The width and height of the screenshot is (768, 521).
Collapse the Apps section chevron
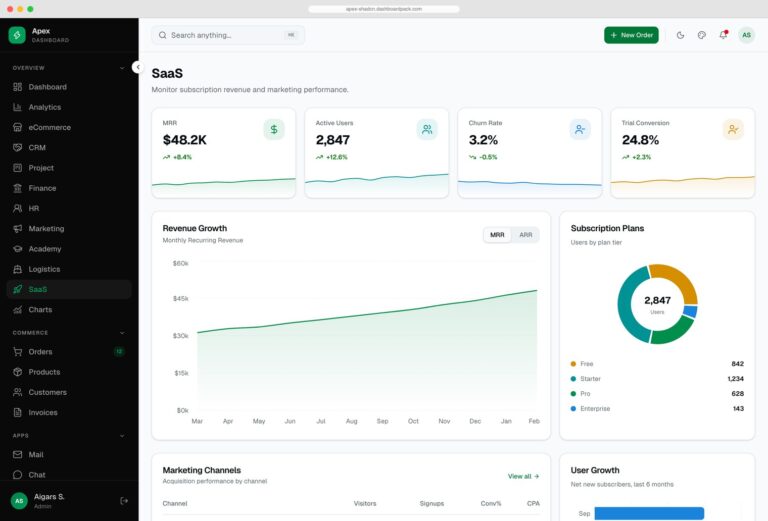tap(122, 436)
